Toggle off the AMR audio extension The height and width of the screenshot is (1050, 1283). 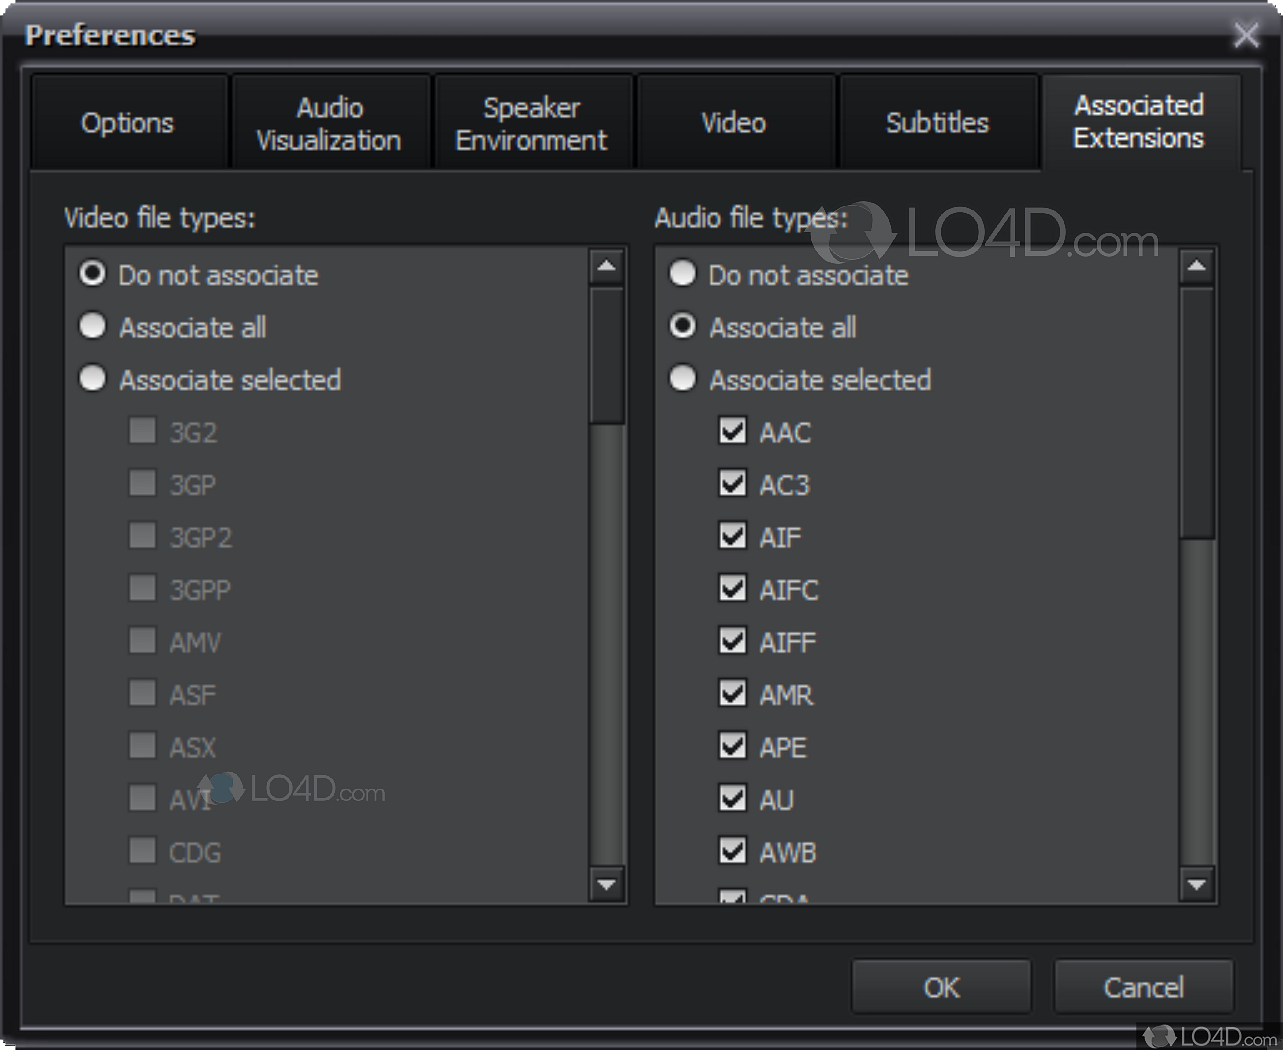(732, 693)
